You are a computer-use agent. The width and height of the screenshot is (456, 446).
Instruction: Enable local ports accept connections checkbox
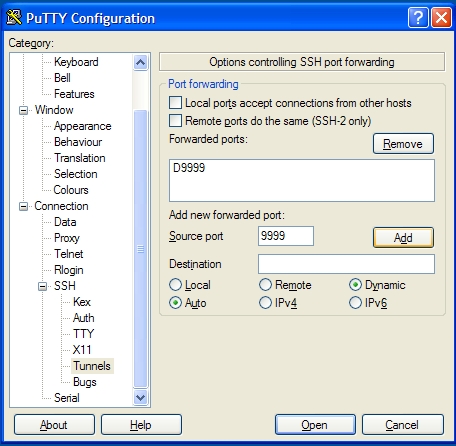[x=175, y=103]
